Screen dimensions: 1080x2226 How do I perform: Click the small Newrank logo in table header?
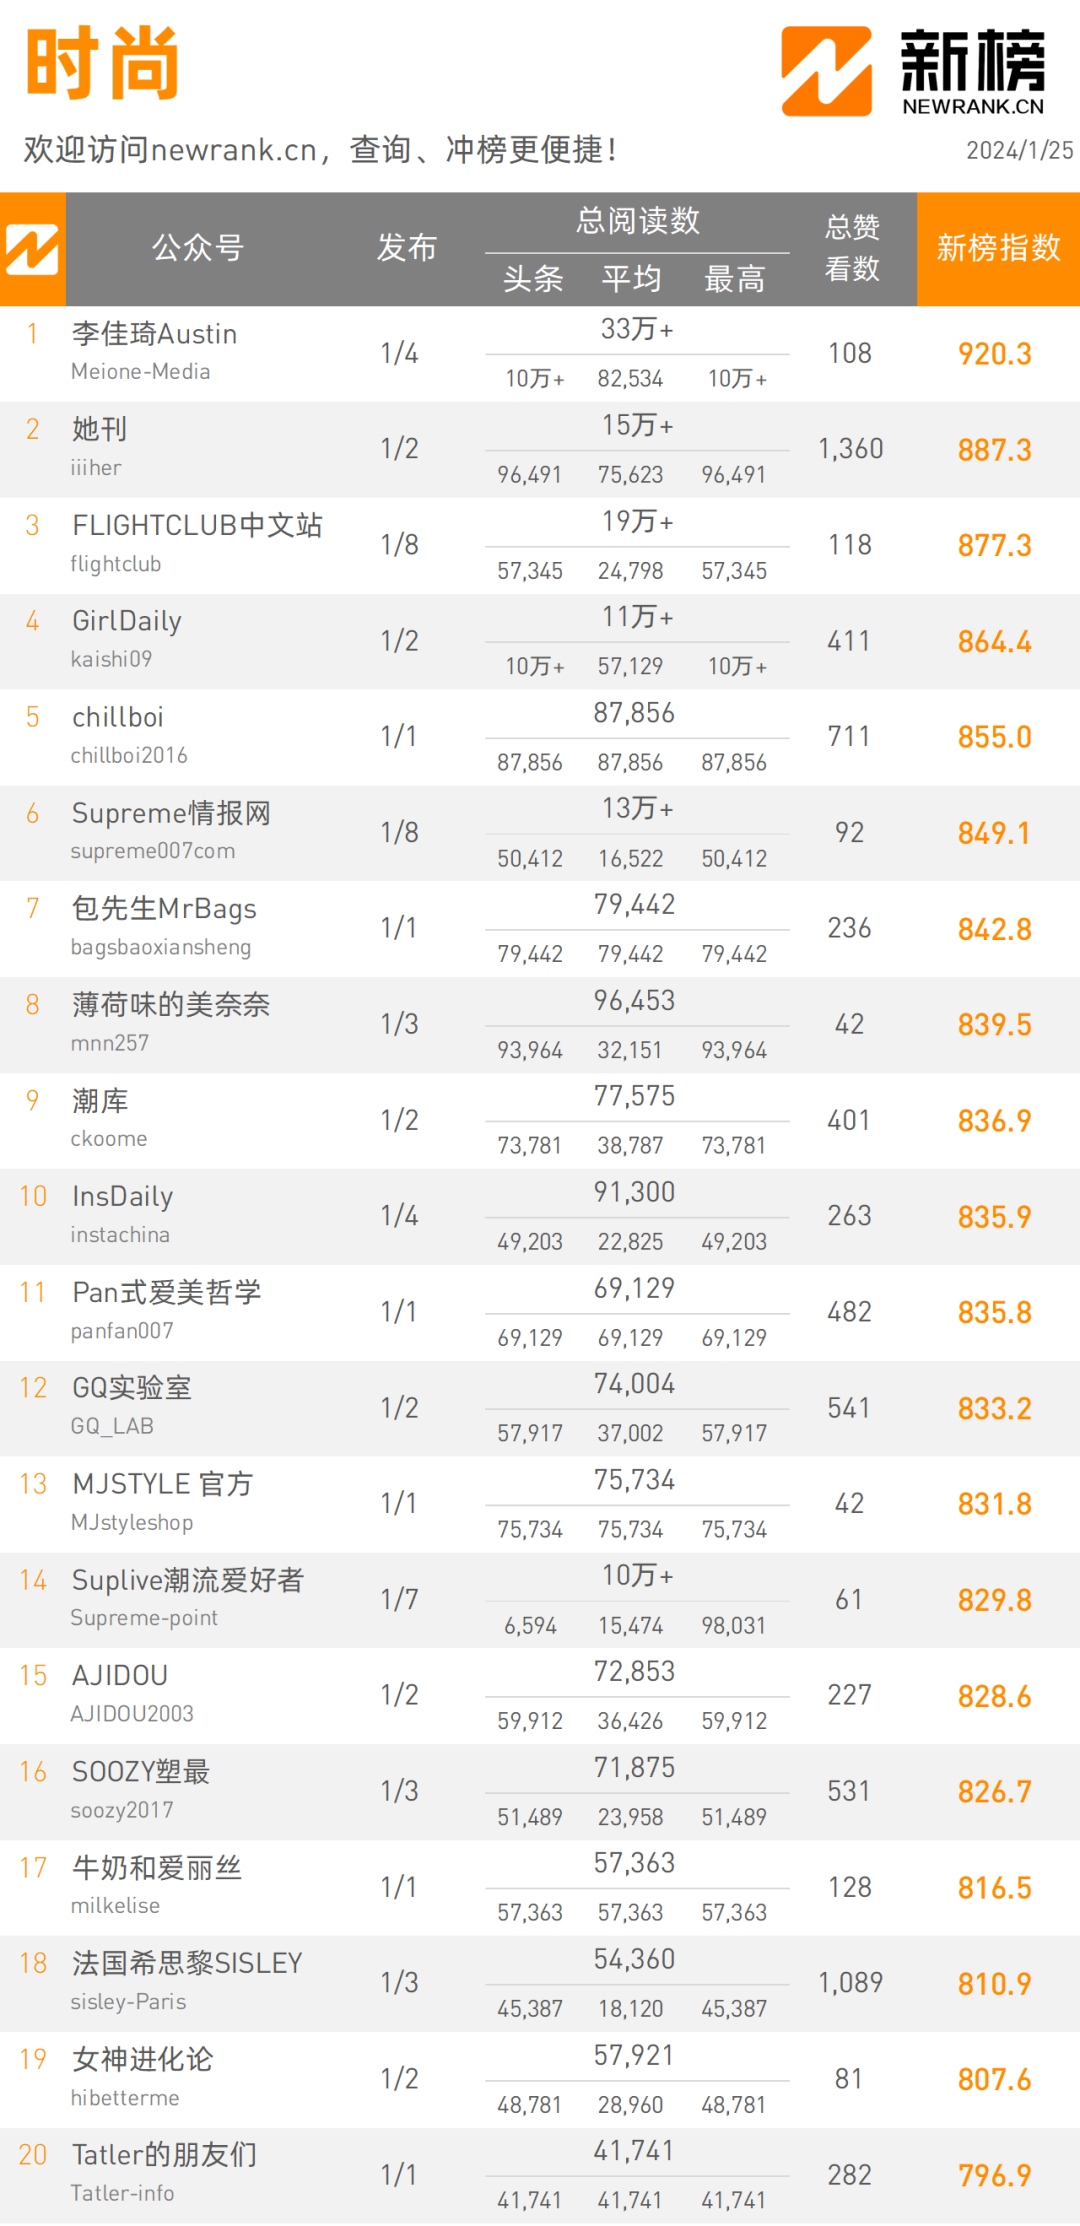(x=32, y=249)
